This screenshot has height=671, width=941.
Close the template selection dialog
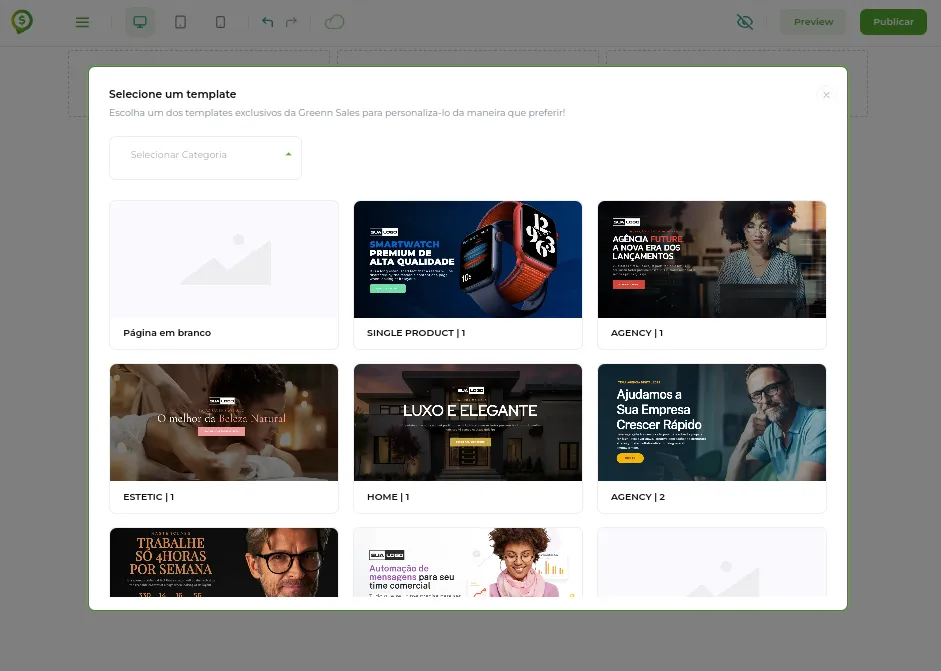pos(826,95)
